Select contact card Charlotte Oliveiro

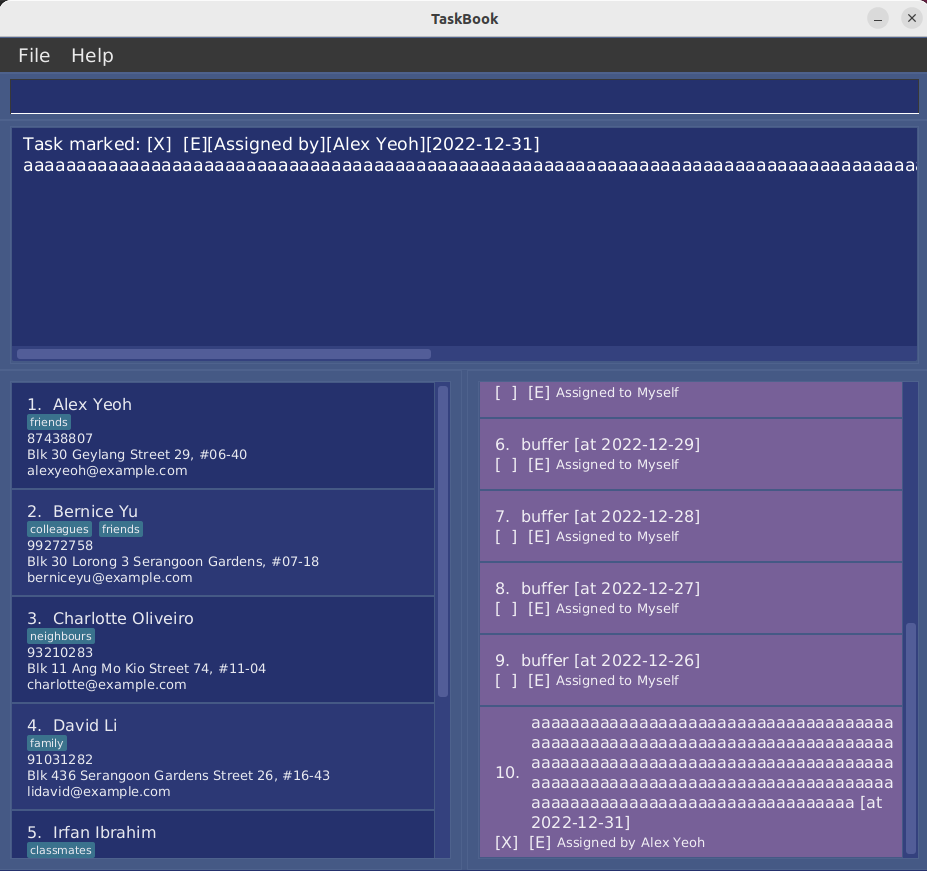pos(223,650)
